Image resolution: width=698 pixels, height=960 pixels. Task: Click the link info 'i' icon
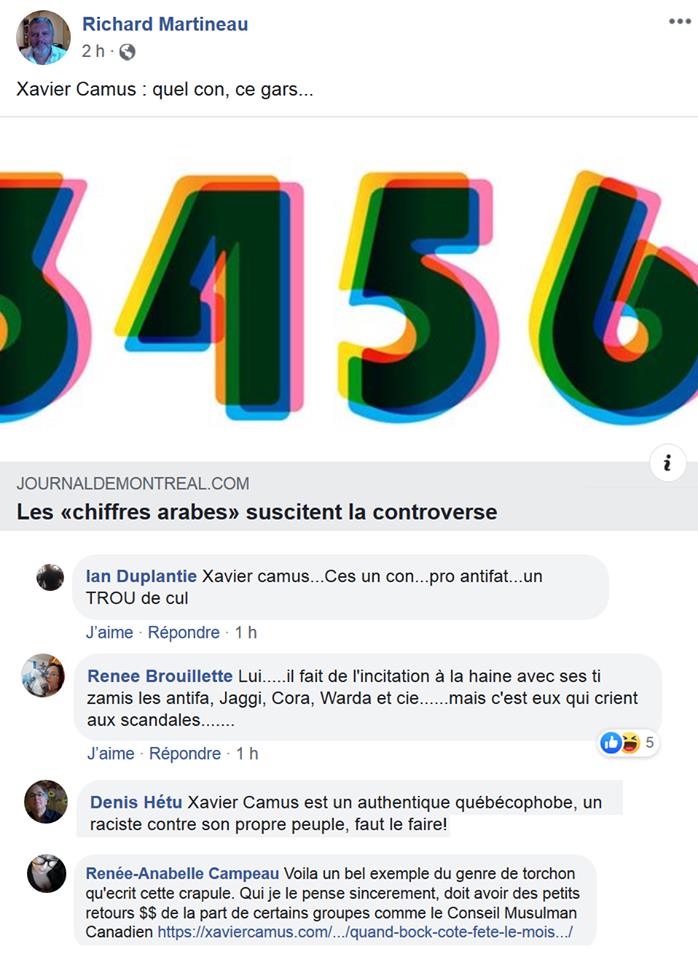[667, 462]
